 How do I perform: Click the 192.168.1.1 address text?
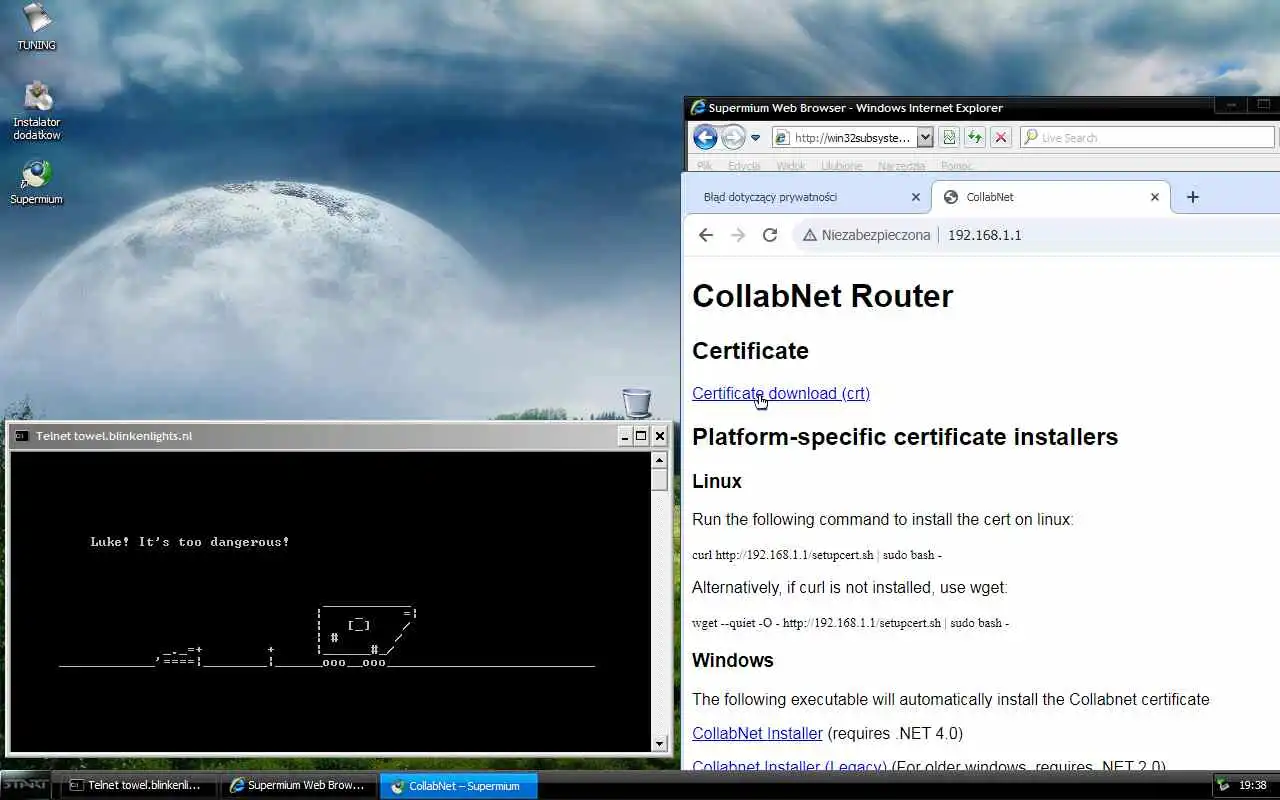[984, 235]
